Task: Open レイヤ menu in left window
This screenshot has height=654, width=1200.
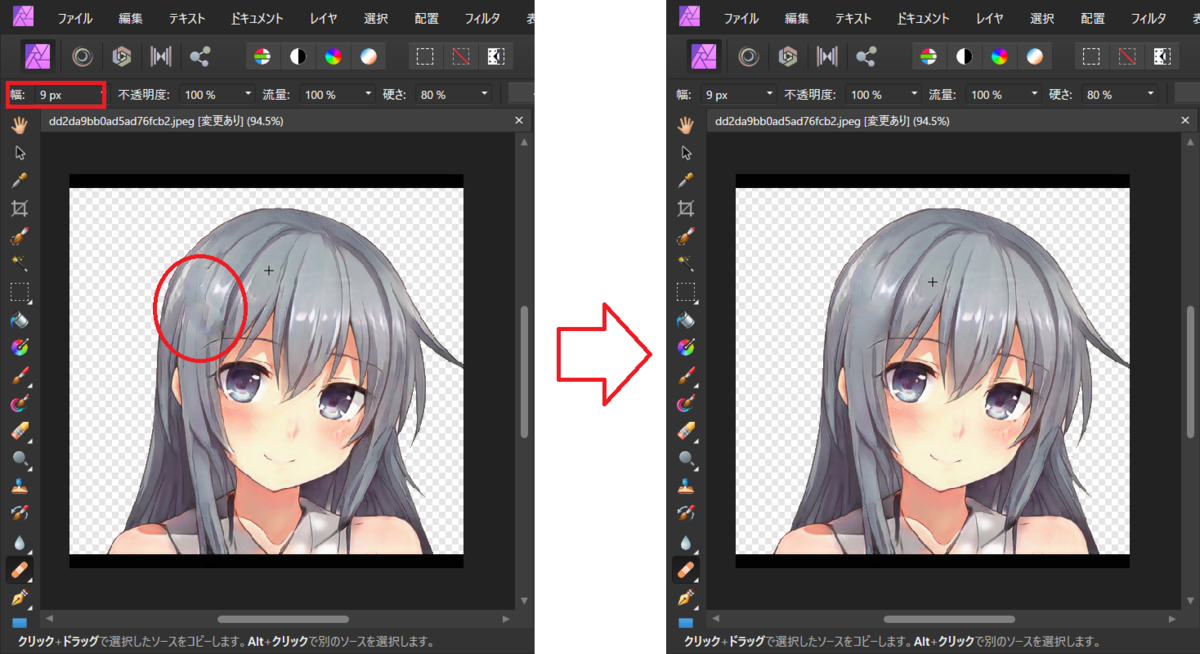Action: point(323,18)
